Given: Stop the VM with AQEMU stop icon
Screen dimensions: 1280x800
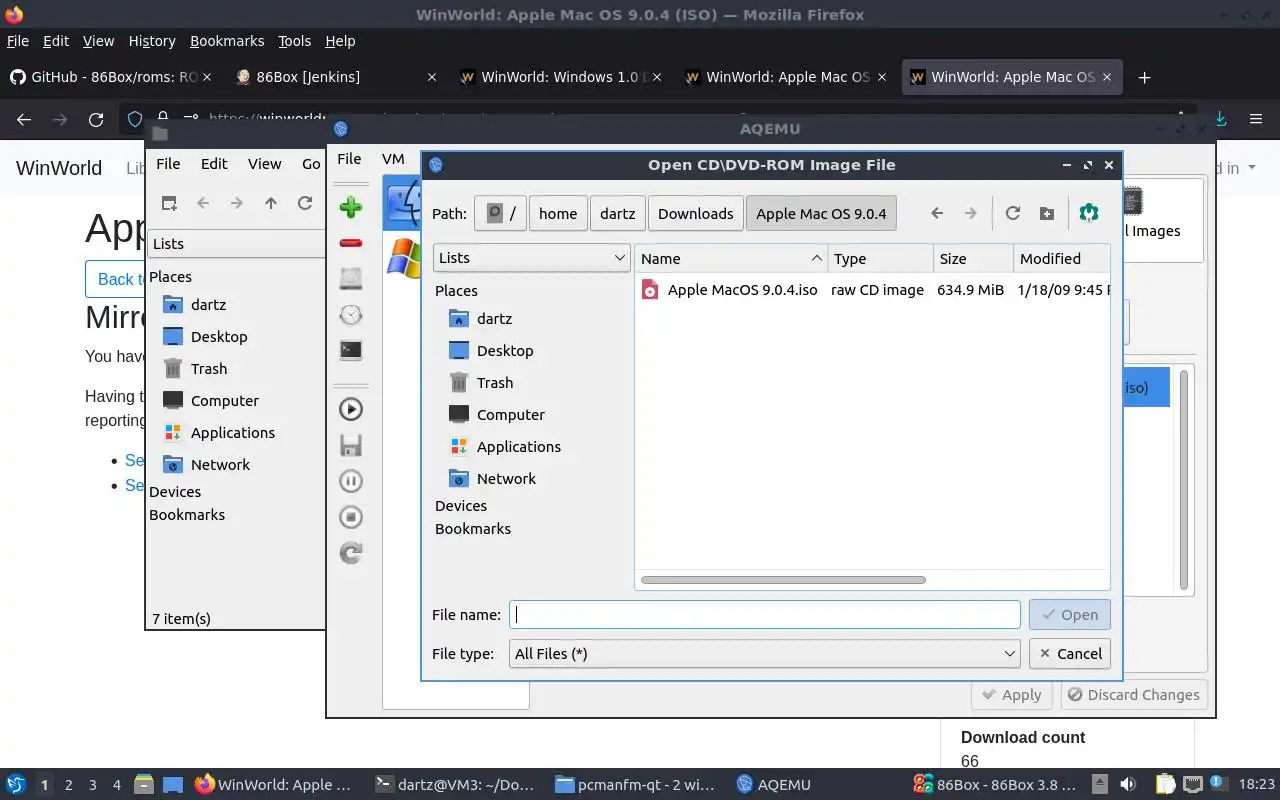Looking at the screenshot, I should tap(350, 517).
